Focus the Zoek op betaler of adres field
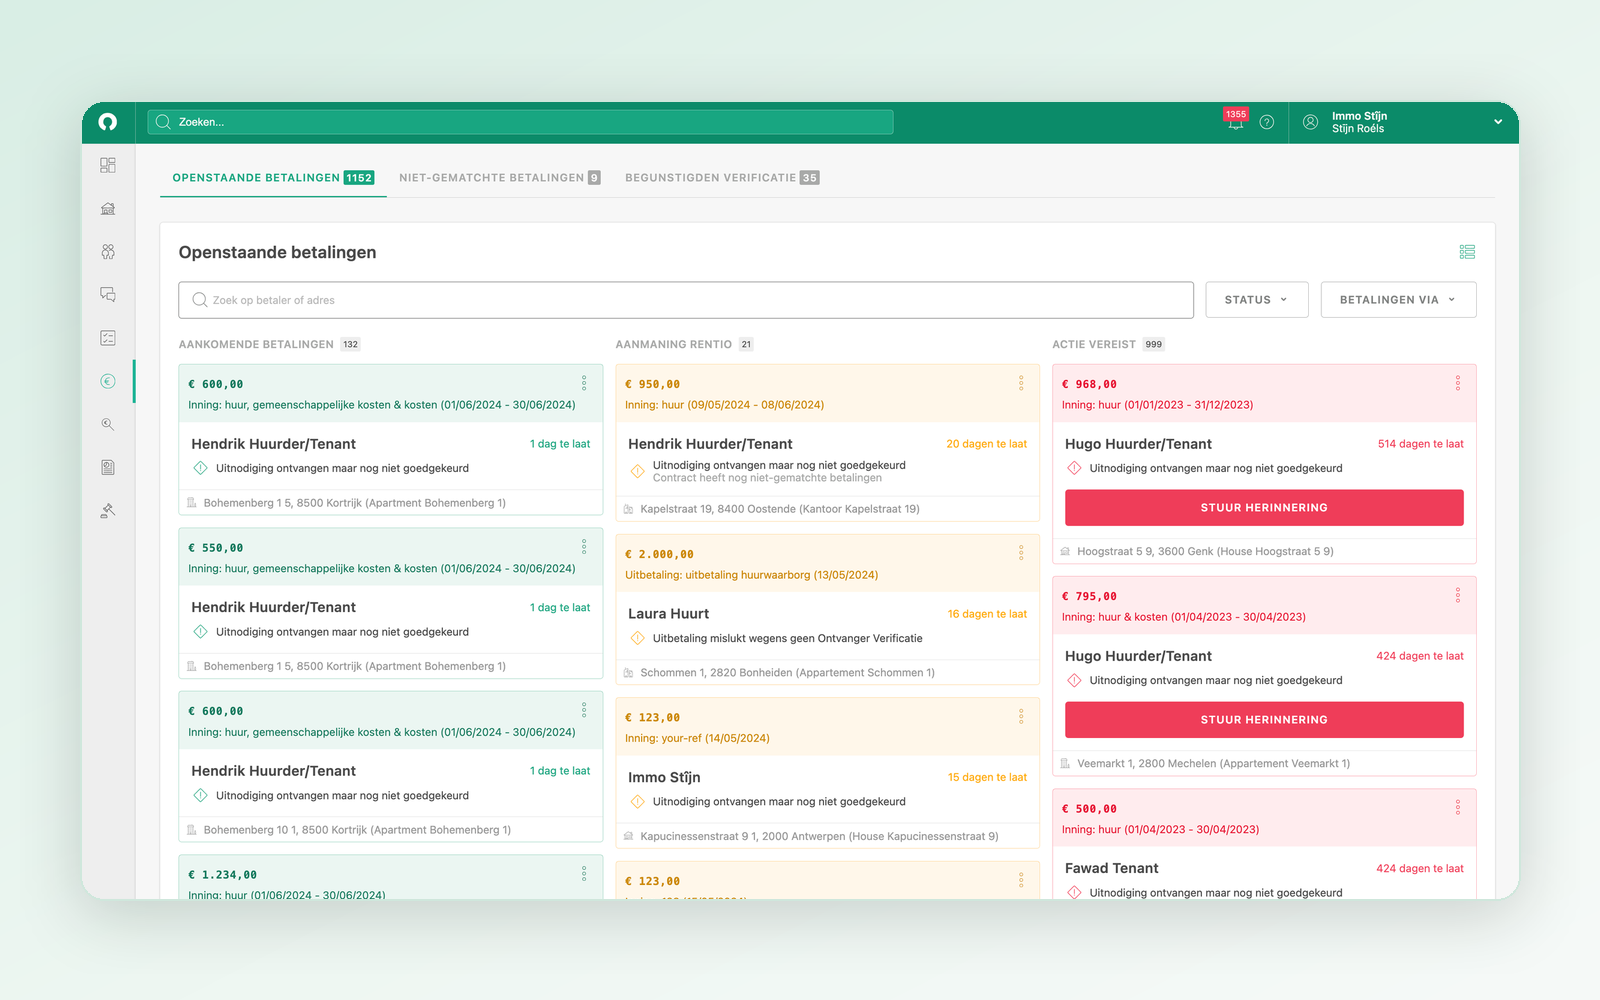Screen dimensions: 1600x1000 [686, 300]
